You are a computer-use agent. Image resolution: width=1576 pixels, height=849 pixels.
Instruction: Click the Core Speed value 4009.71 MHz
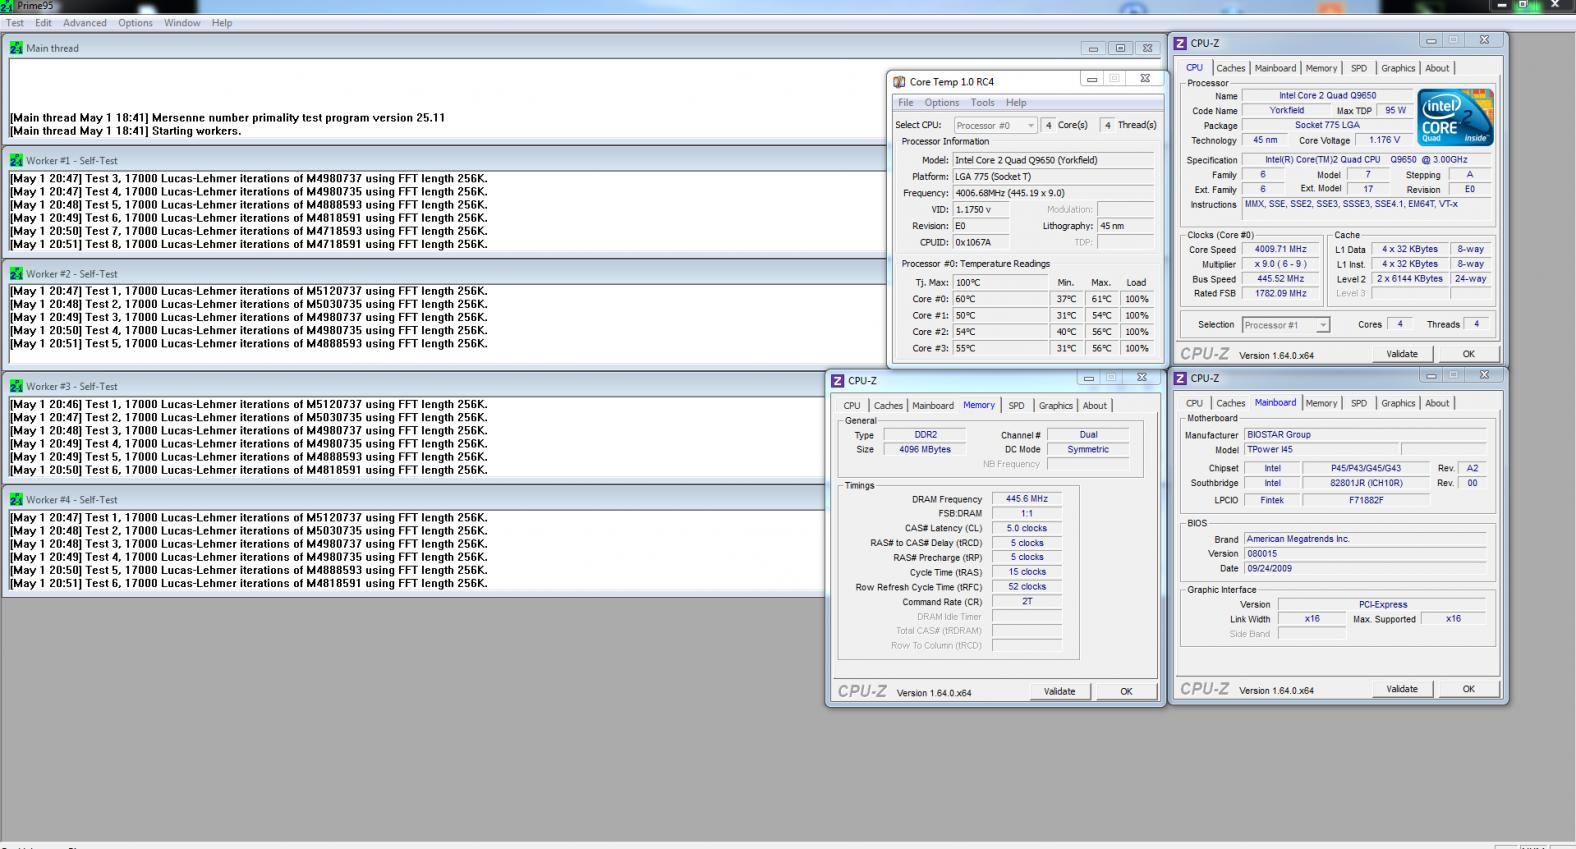[1282, 249]
